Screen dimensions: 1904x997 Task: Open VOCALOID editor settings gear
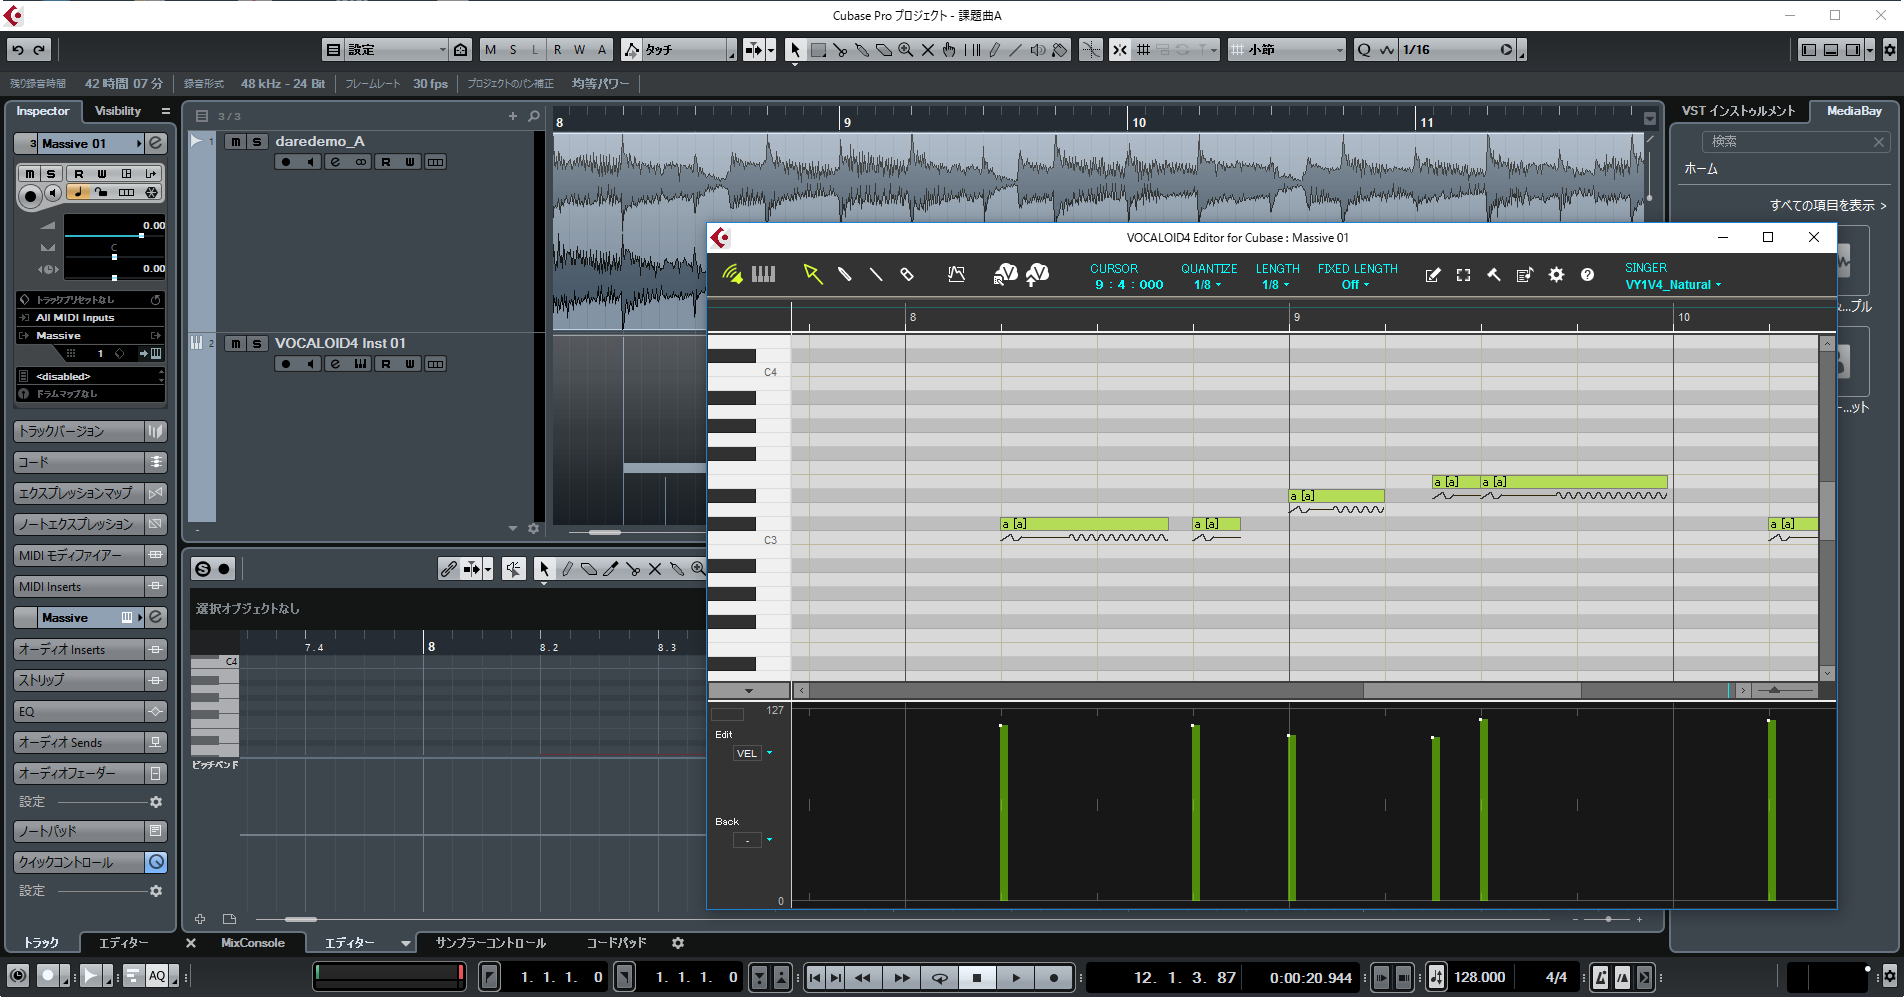coord(1556,275)
